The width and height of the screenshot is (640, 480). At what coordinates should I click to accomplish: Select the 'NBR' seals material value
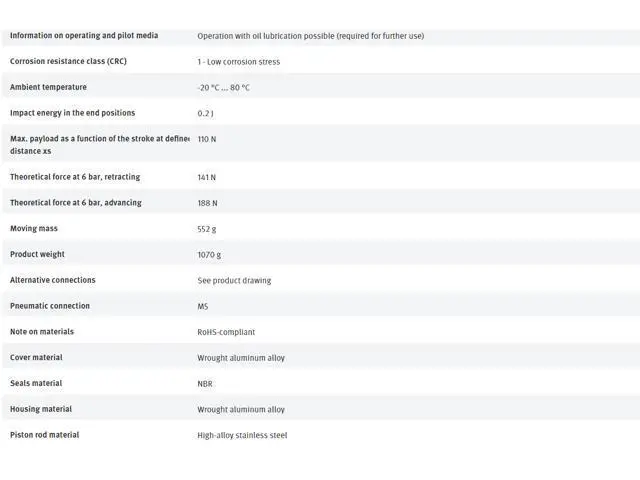[x=205, y=384]
